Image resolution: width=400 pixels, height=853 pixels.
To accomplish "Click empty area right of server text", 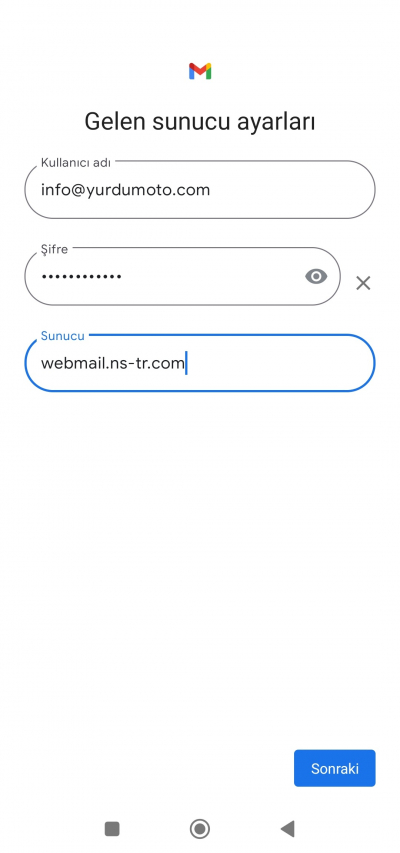I will (278, 363).
